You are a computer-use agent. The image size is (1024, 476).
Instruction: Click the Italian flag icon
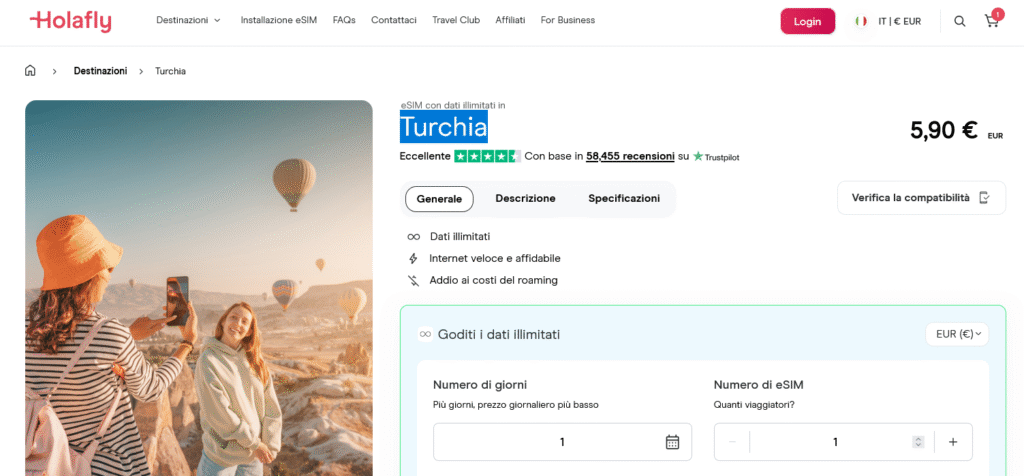pyautogui.click(x=861, y=21)
